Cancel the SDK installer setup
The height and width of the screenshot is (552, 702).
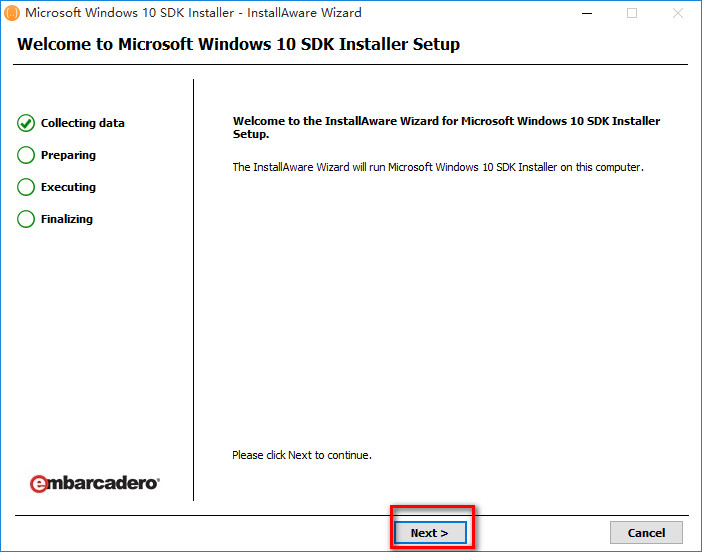coord(646,533)
